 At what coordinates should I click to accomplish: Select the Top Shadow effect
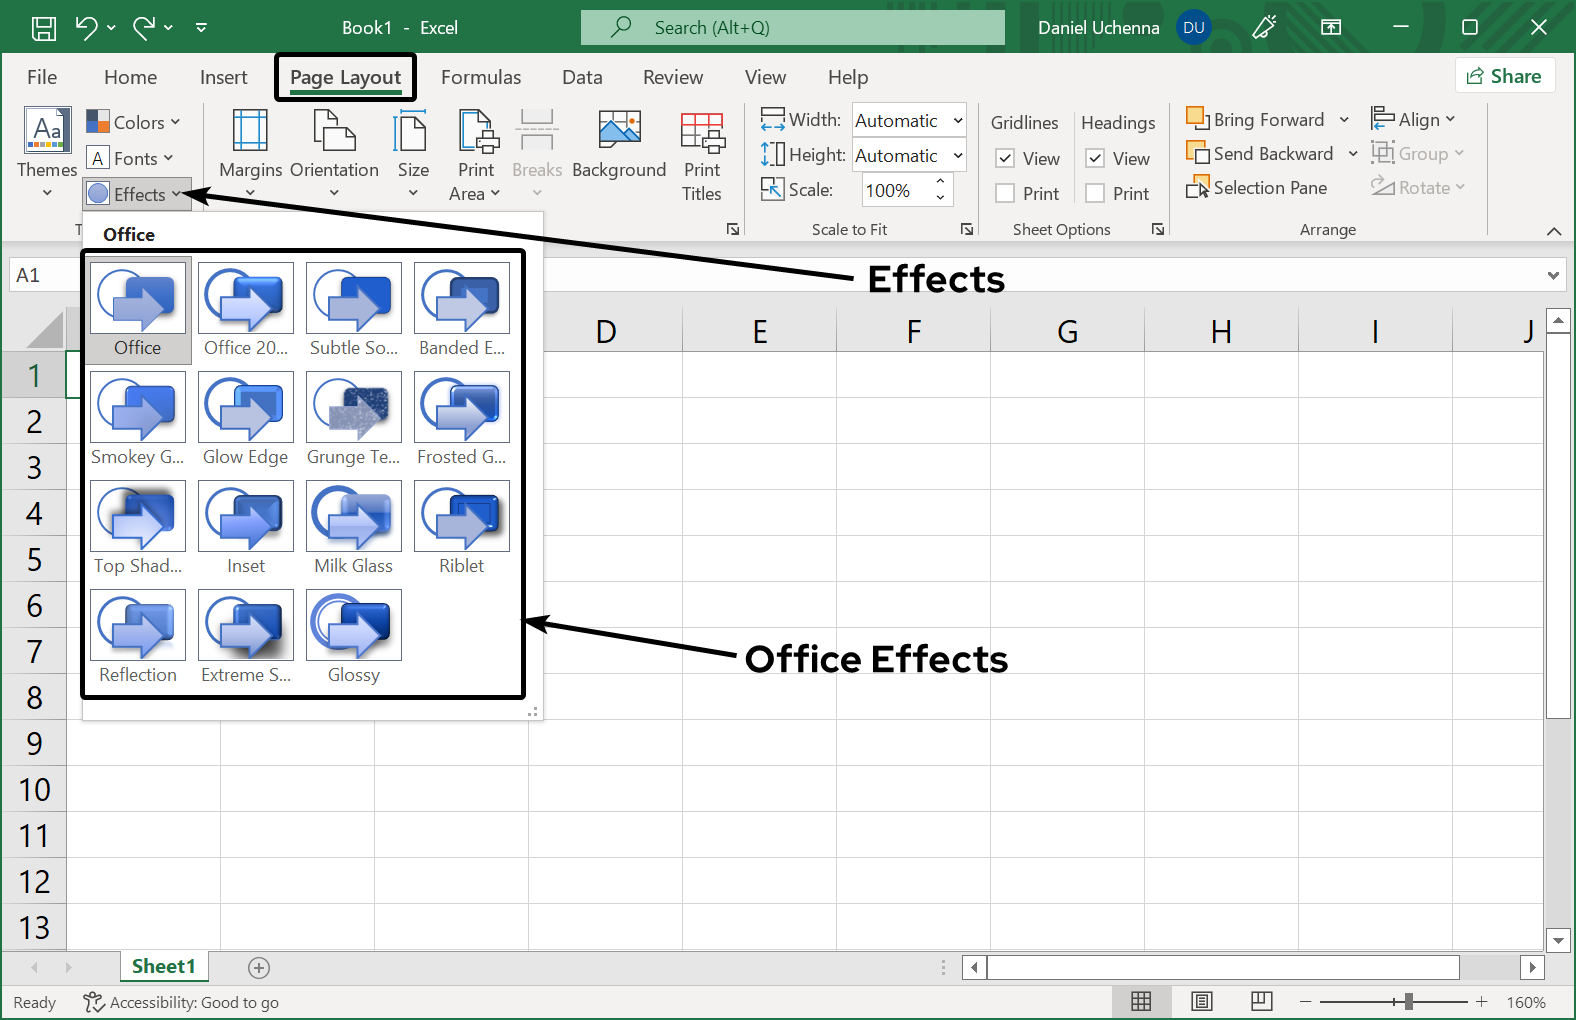point(138,529)
